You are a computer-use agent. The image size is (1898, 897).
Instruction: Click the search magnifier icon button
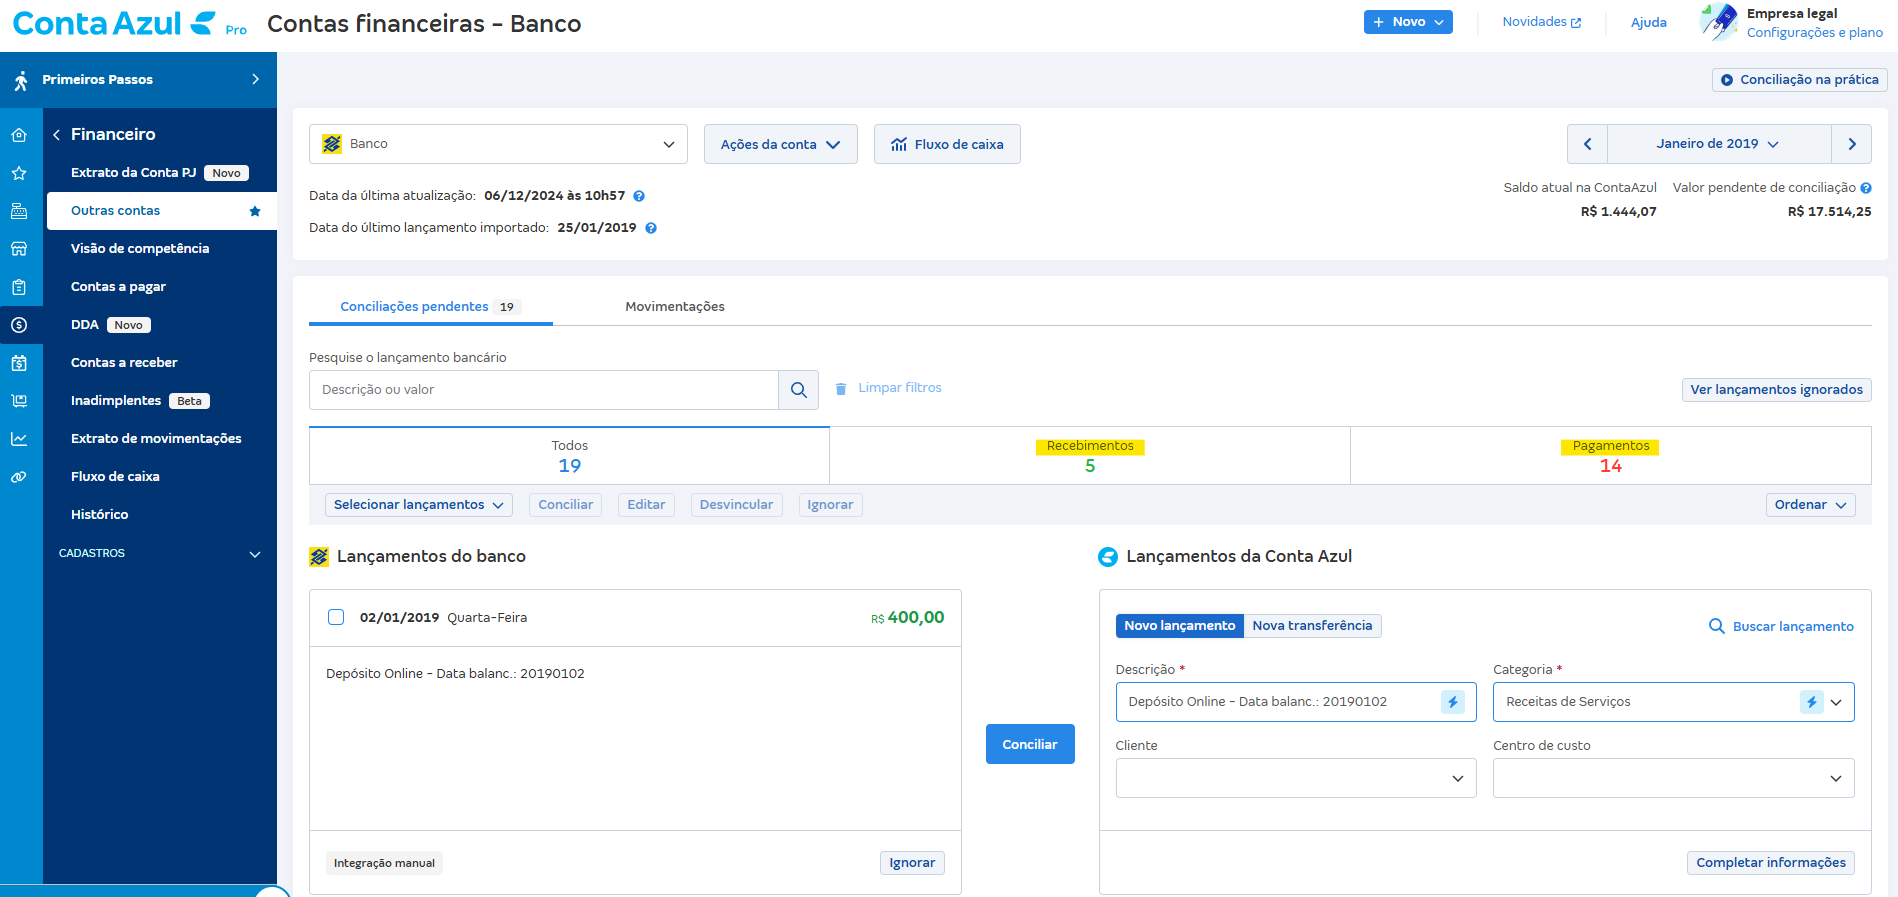point(798,390)
